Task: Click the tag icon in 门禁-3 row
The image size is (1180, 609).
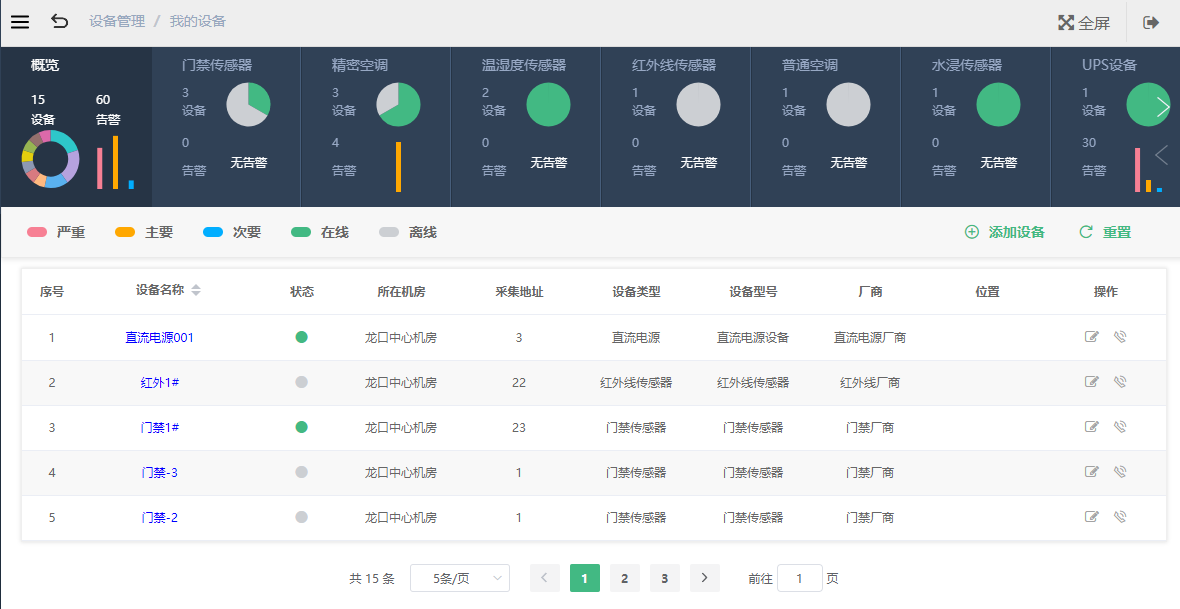Action: coord(1120,472)
